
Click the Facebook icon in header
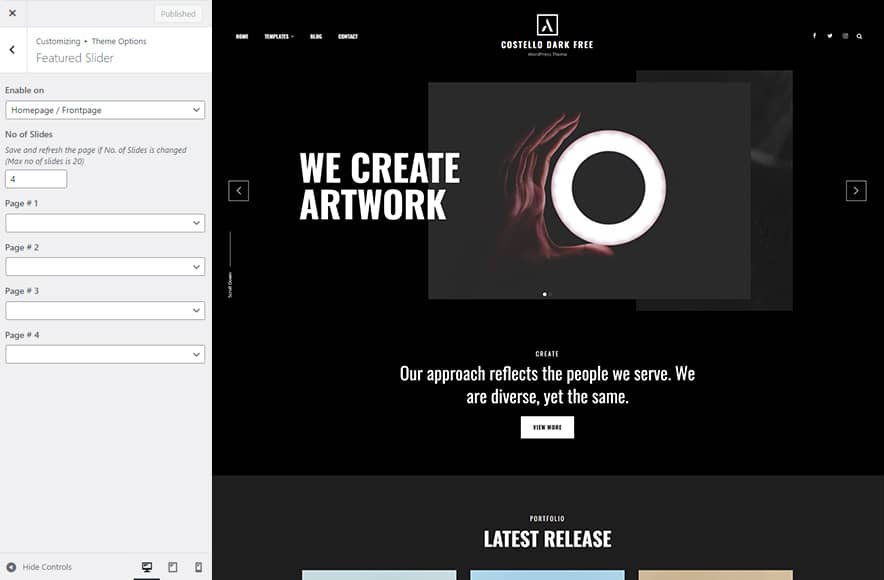pyautogui.click(x=814, y=36)
